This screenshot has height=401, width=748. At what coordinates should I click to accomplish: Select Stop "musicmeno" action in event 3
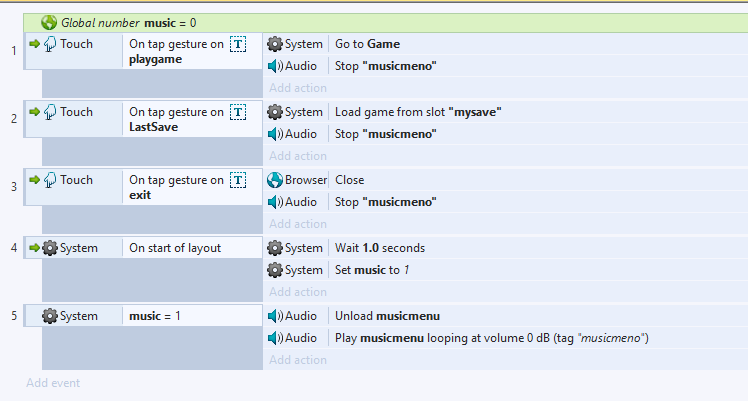pyautogui.click(x=506, y=202)
